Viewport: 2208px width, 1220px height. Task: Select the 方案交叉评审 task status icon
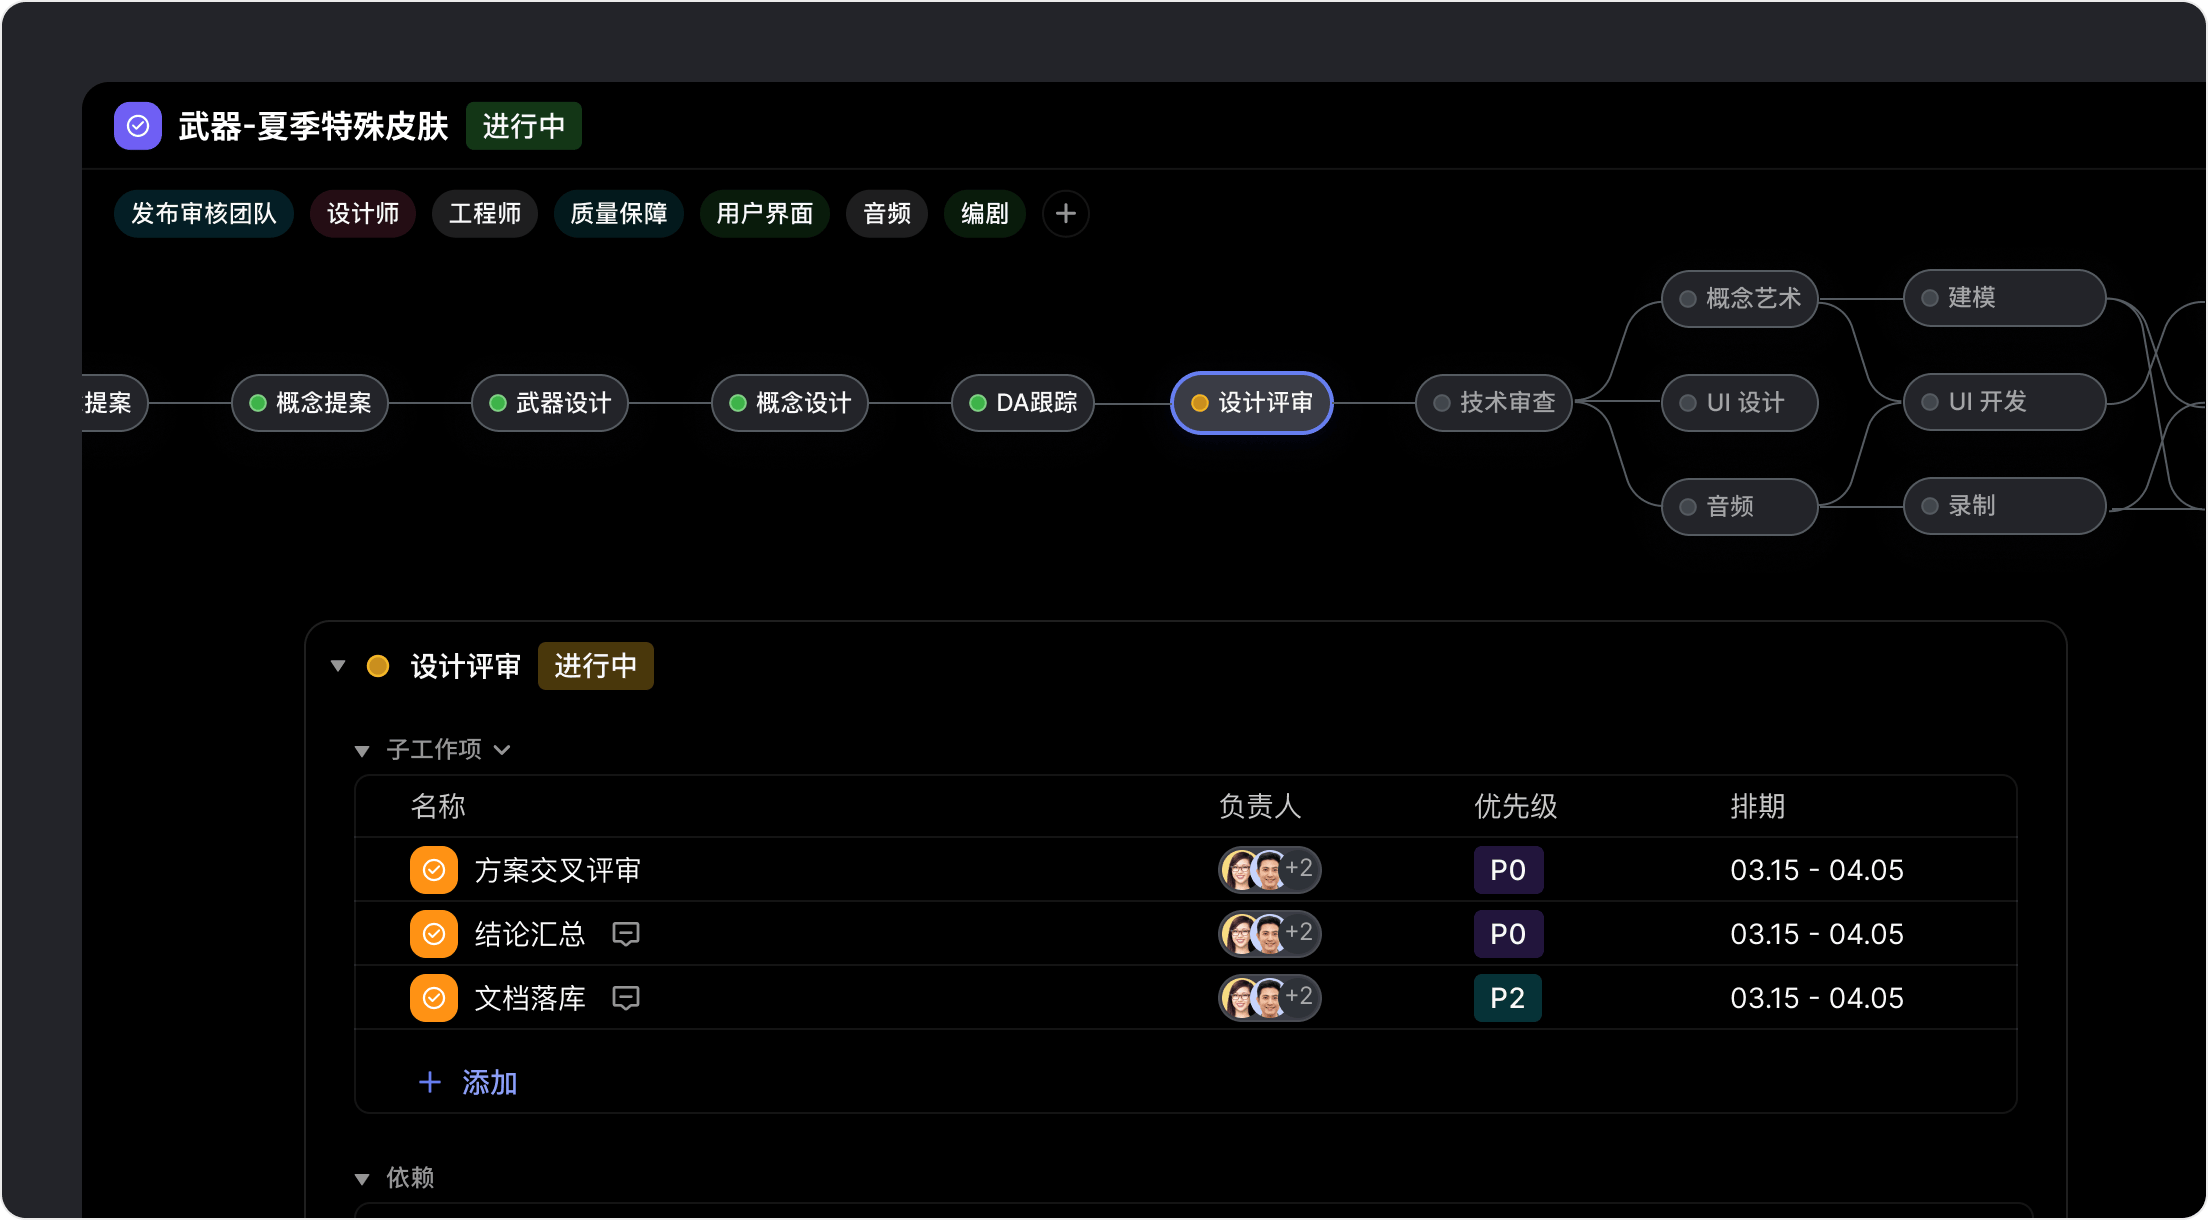click(433, 869)
